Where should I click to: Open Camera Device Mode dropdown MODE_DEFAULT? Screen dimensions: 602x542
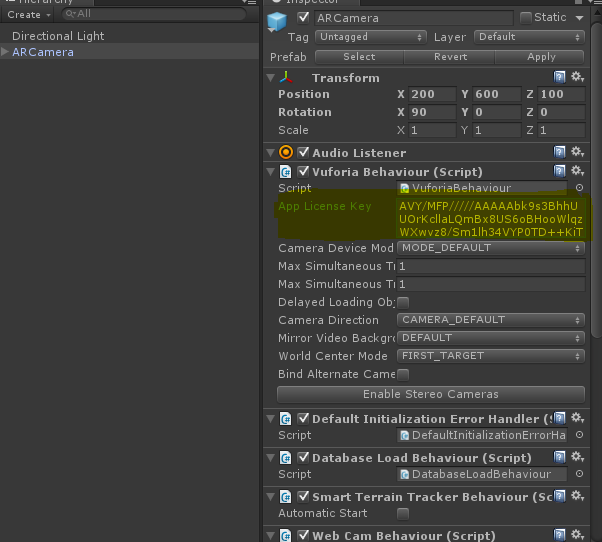pyautogui.click(x=491, y=248)
